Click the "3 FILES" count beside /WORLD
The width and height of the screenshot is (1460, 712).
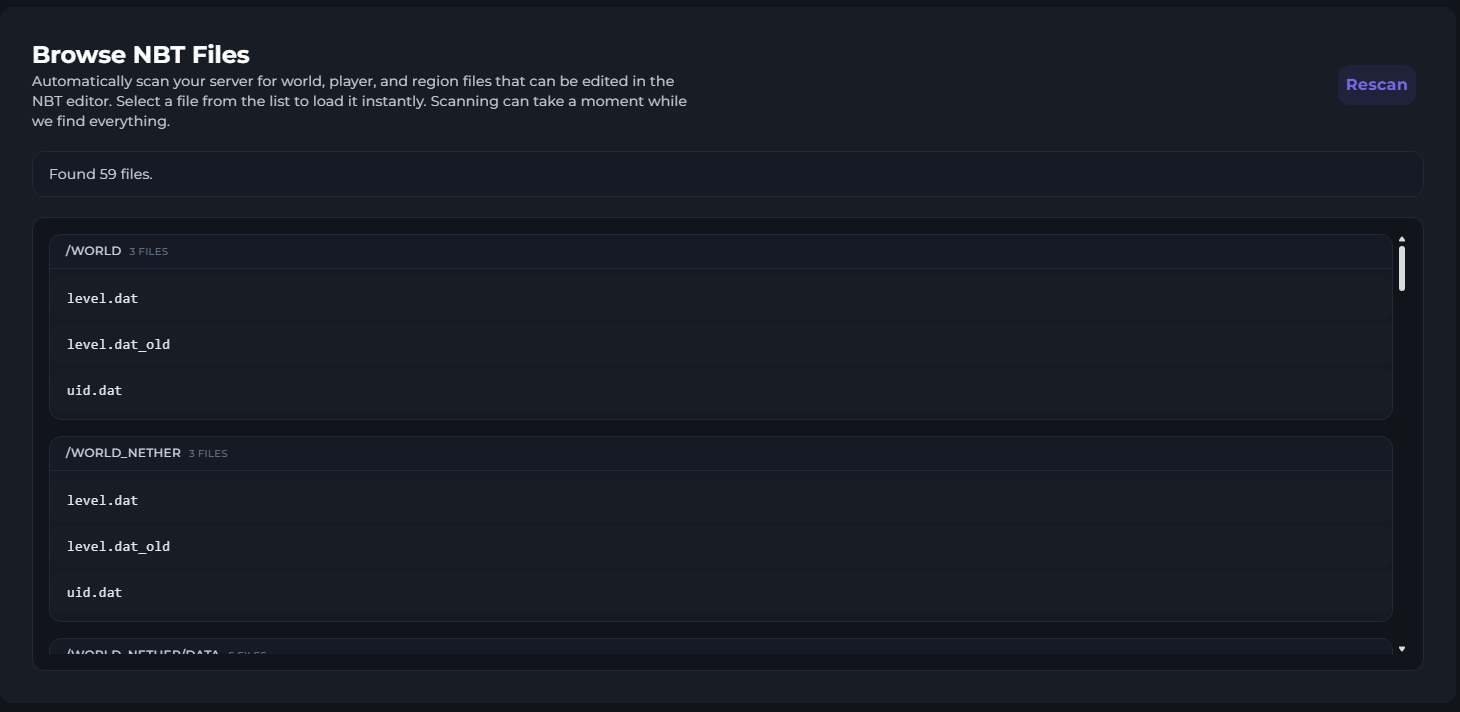click(x=148, y=252)
